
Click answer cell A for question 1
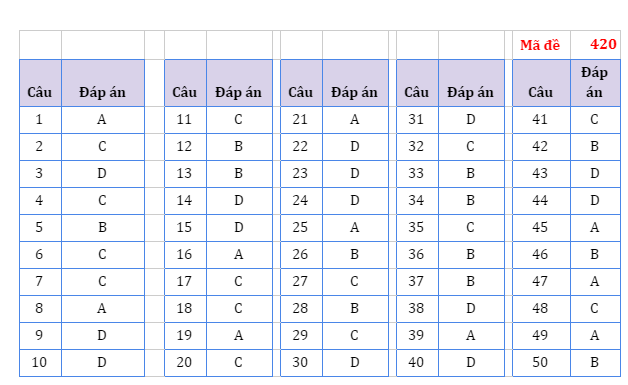coord(103,120)
